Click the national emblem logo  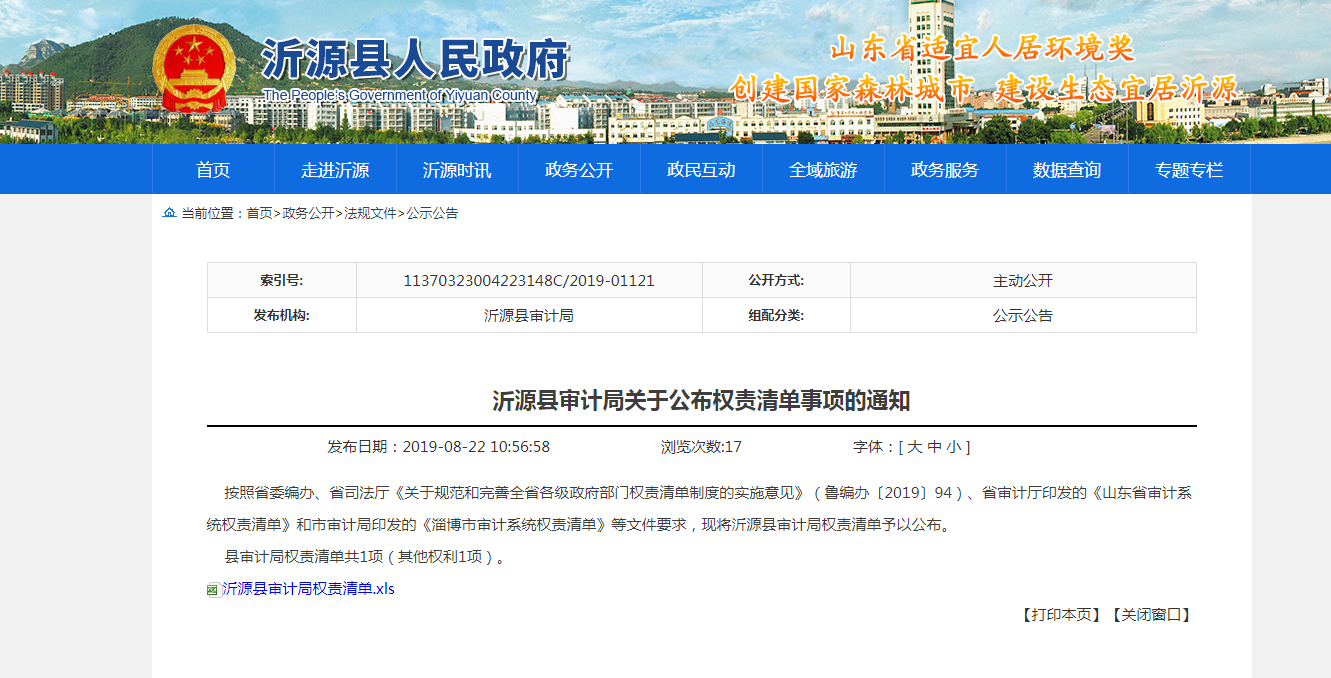193,68
